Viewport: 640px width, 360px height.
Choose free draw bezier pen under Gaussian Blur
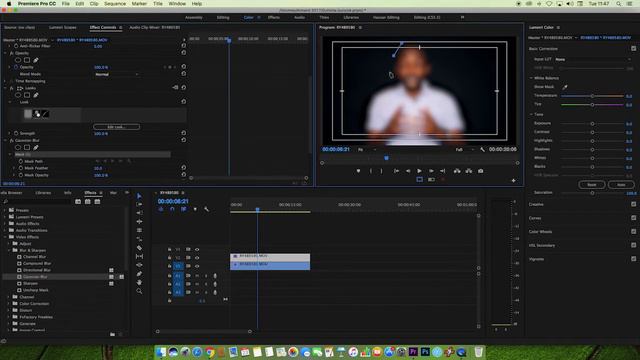pos(36,147)
